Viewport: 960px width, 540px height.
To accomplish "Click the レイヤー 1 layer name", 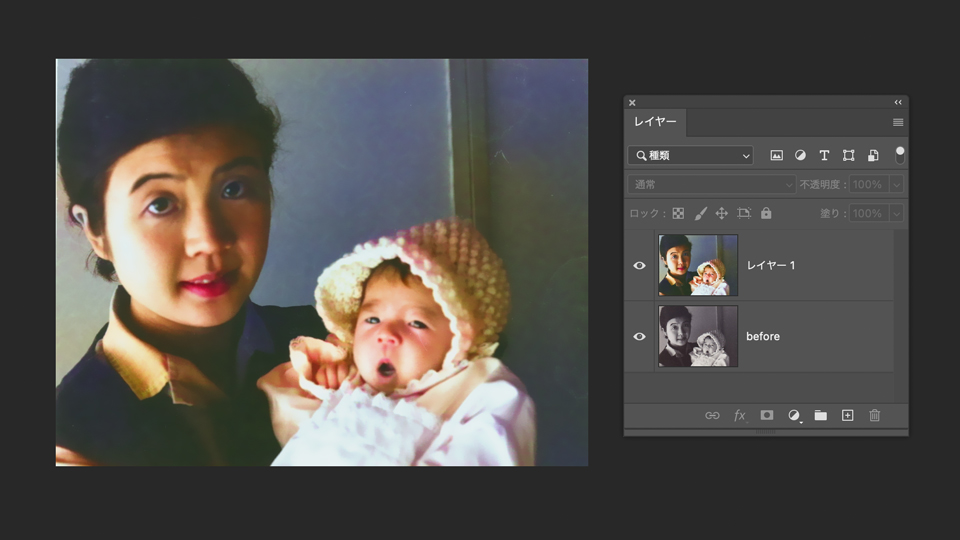I will tap(771, 265).
